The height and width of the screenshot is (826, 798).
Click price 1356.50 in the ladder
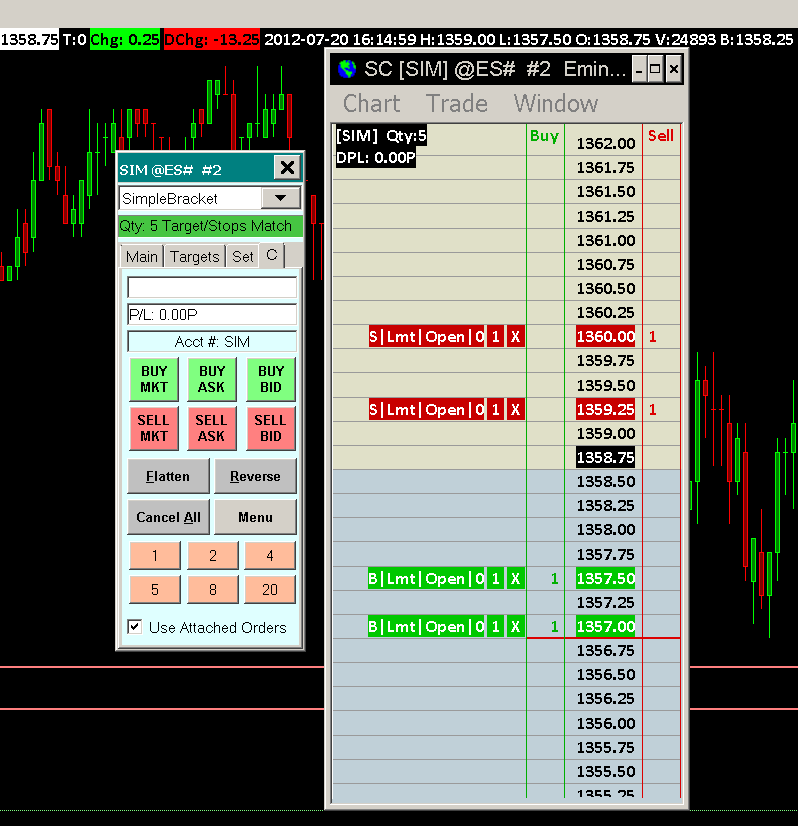(605, 675)
